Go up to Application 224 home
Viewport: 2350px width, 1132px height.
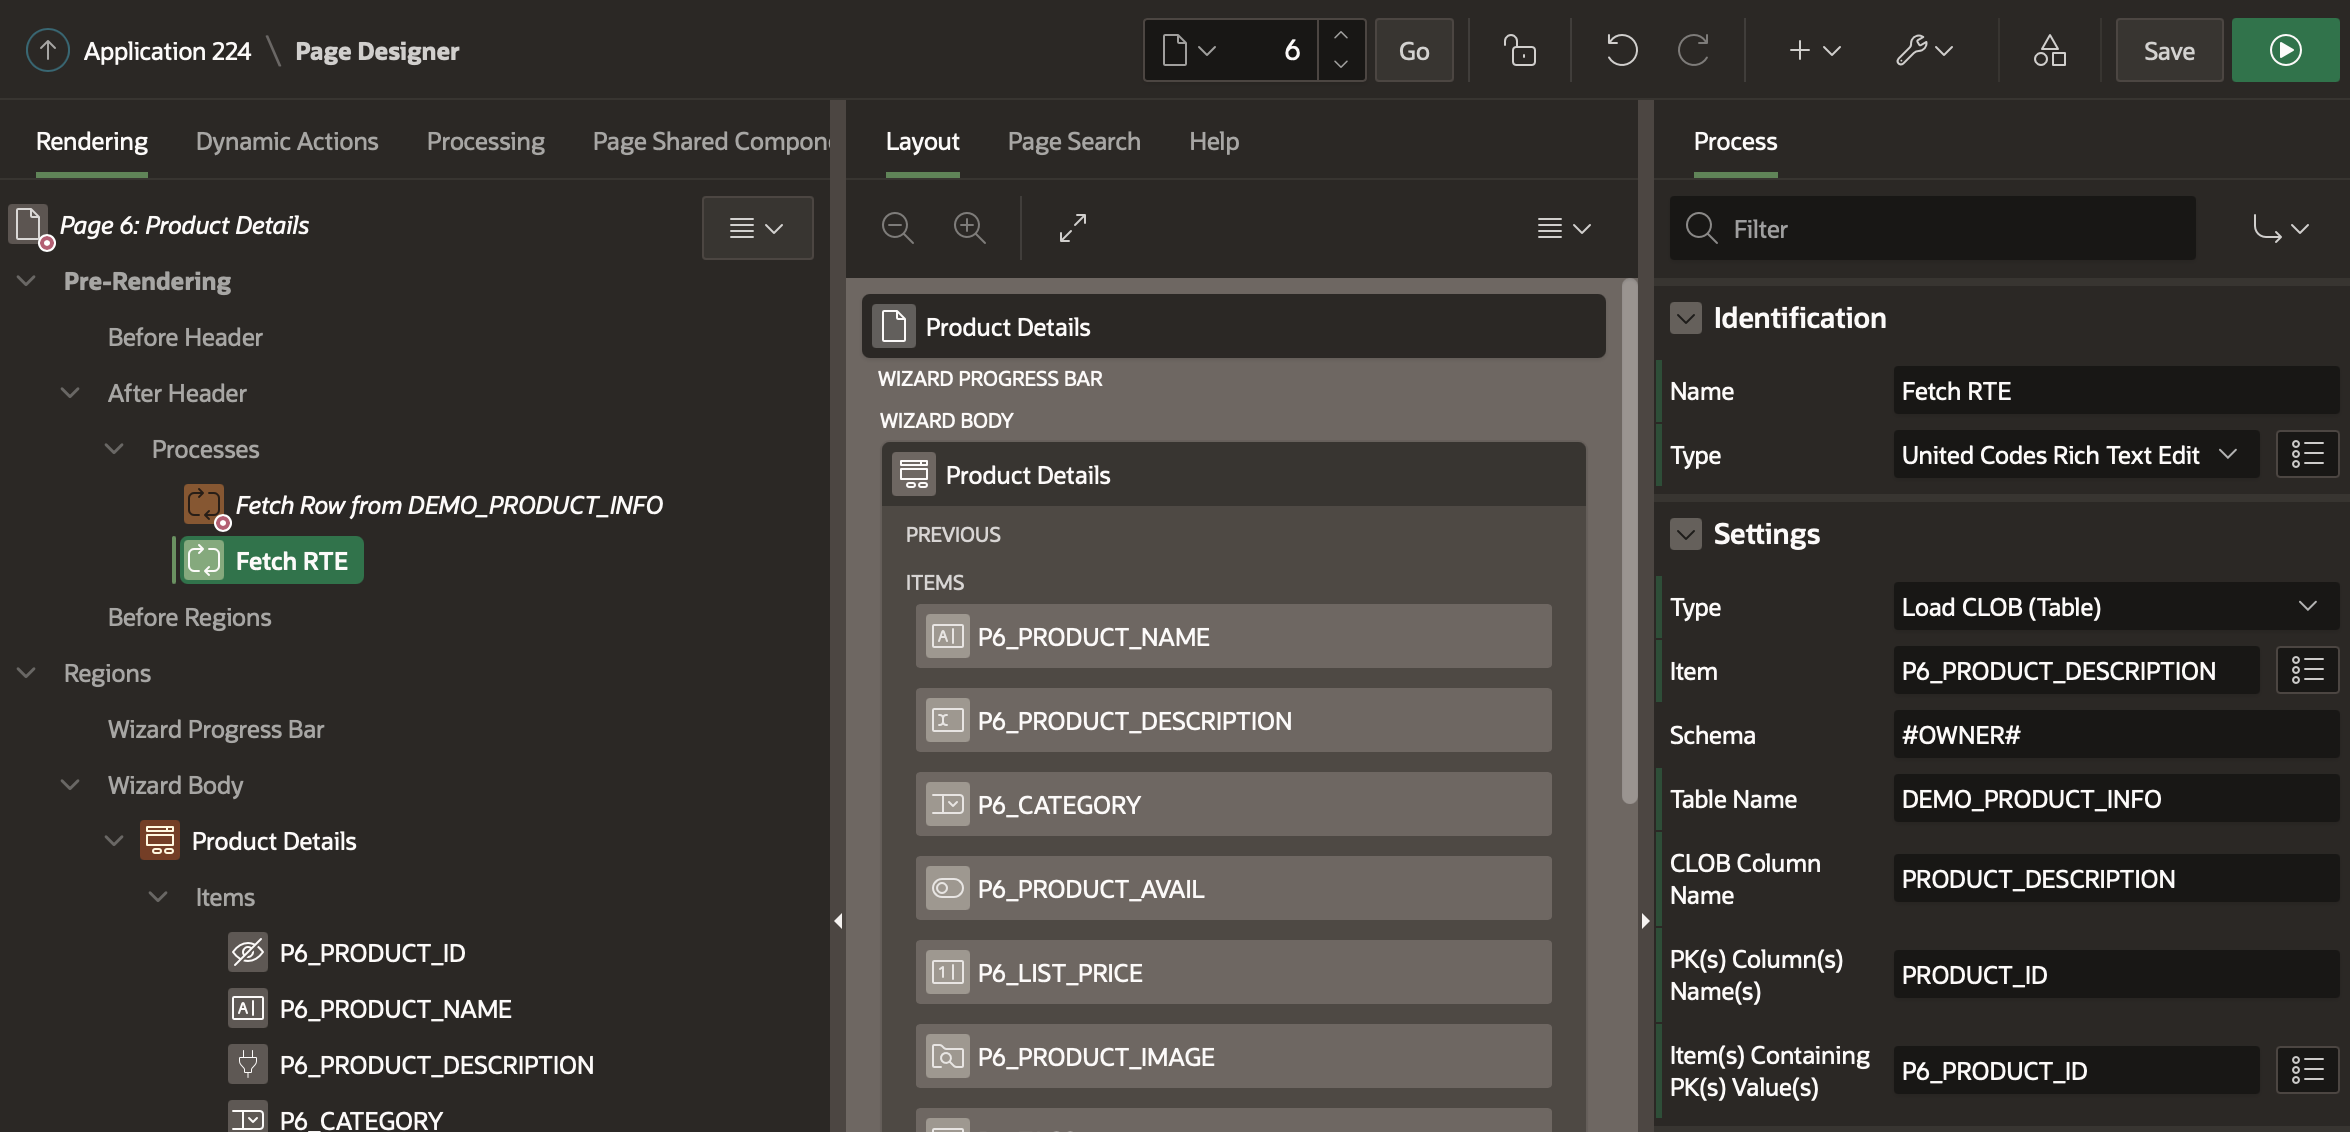coord(47,50)
